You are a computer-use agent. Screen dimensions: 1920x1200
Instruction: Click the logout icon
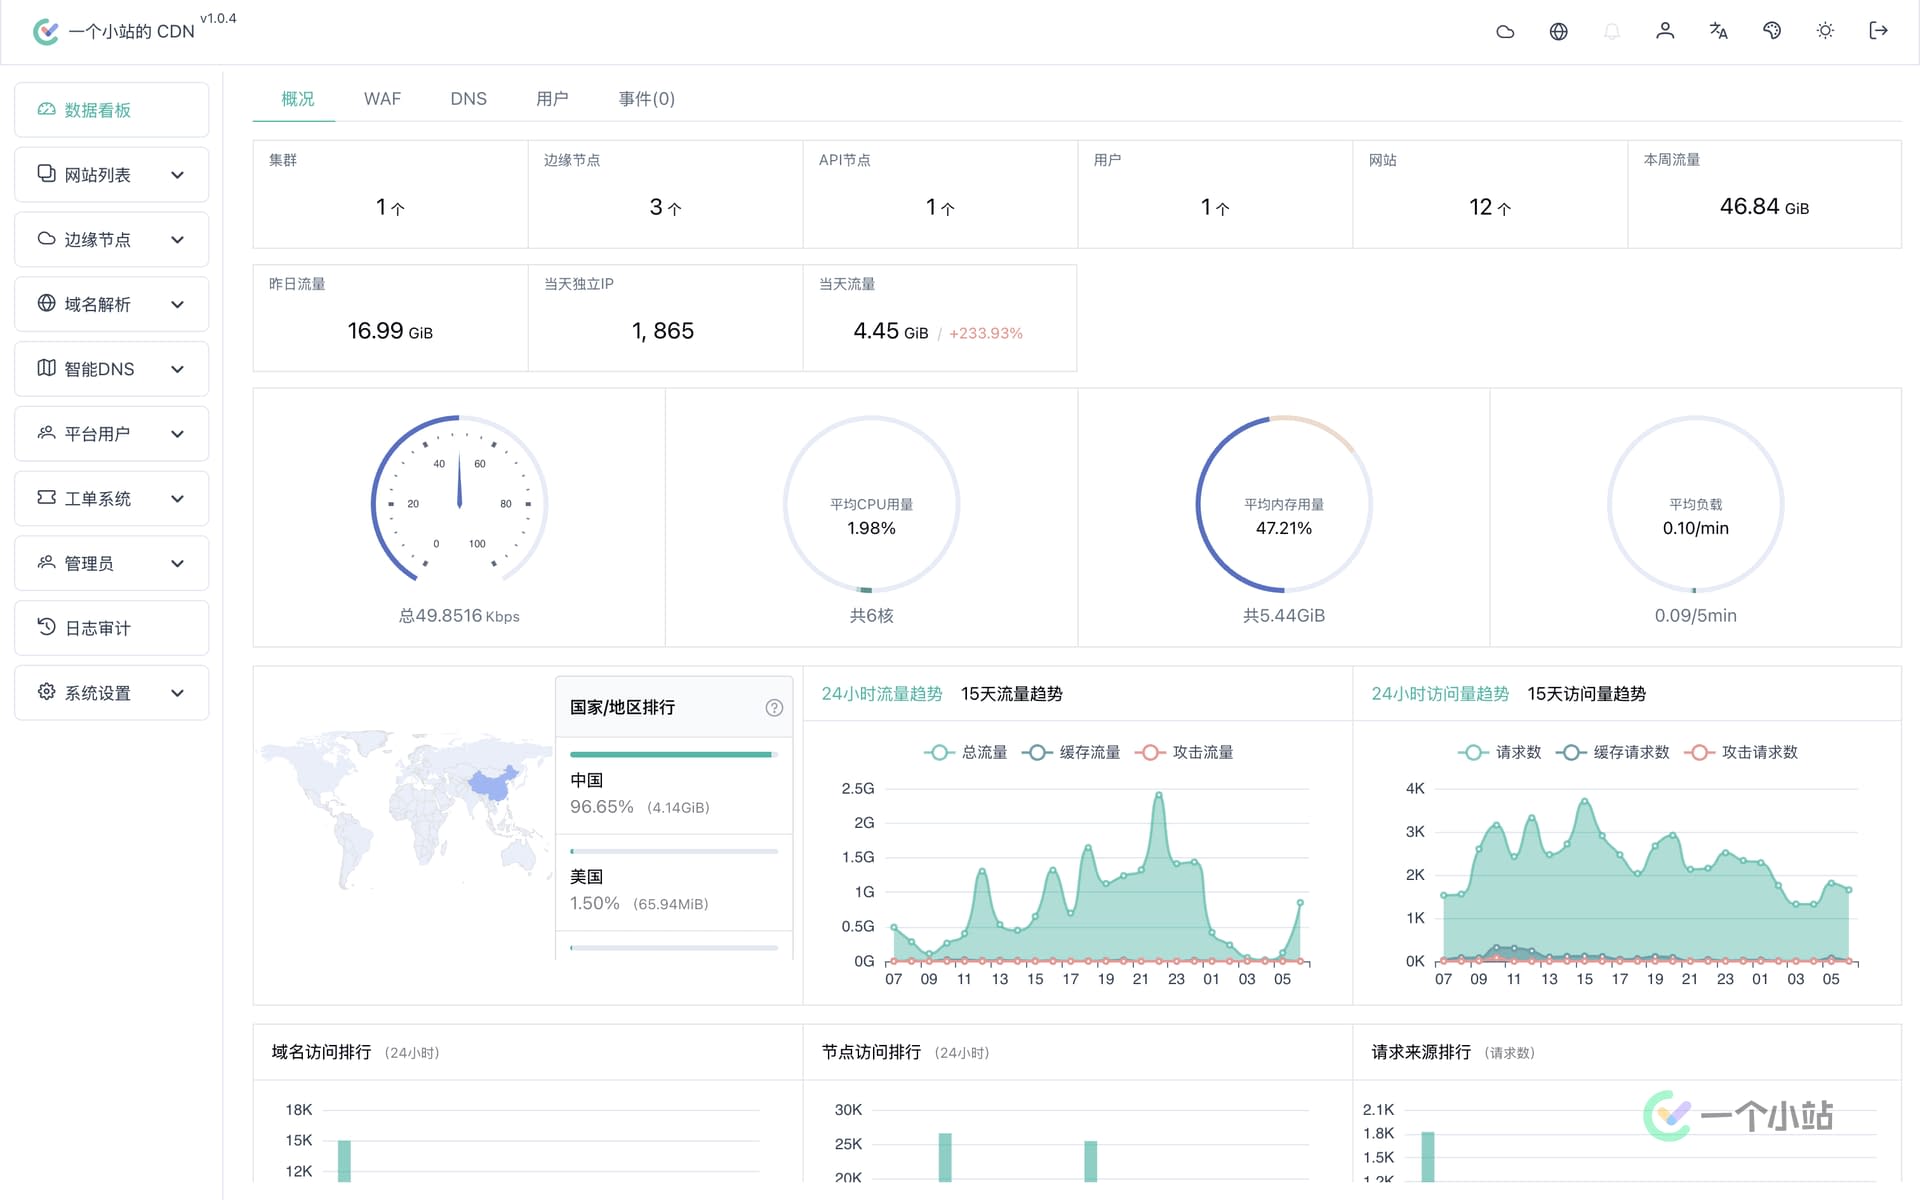(x=1878, y=31)
